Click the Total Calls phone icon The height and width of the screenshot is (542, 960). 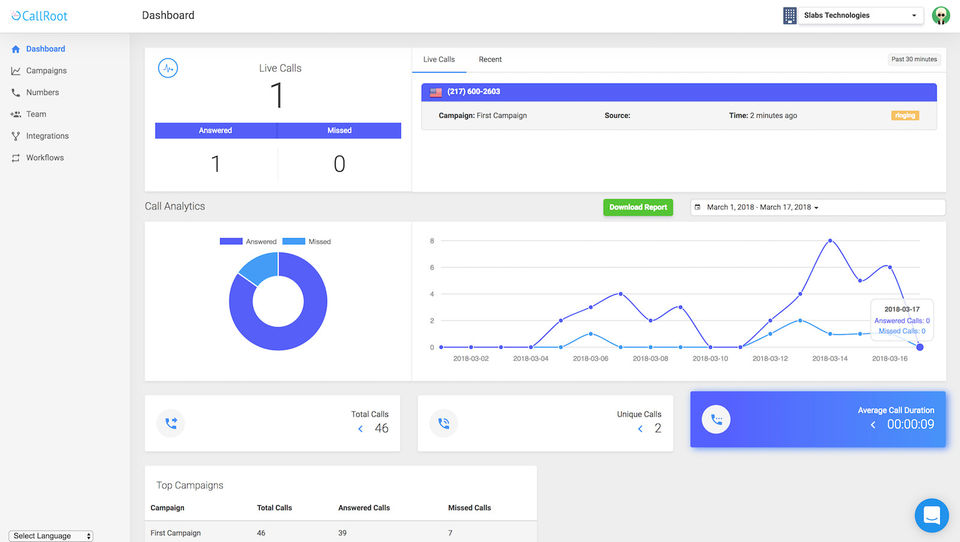pyautogui.click(x=171, y=423)
